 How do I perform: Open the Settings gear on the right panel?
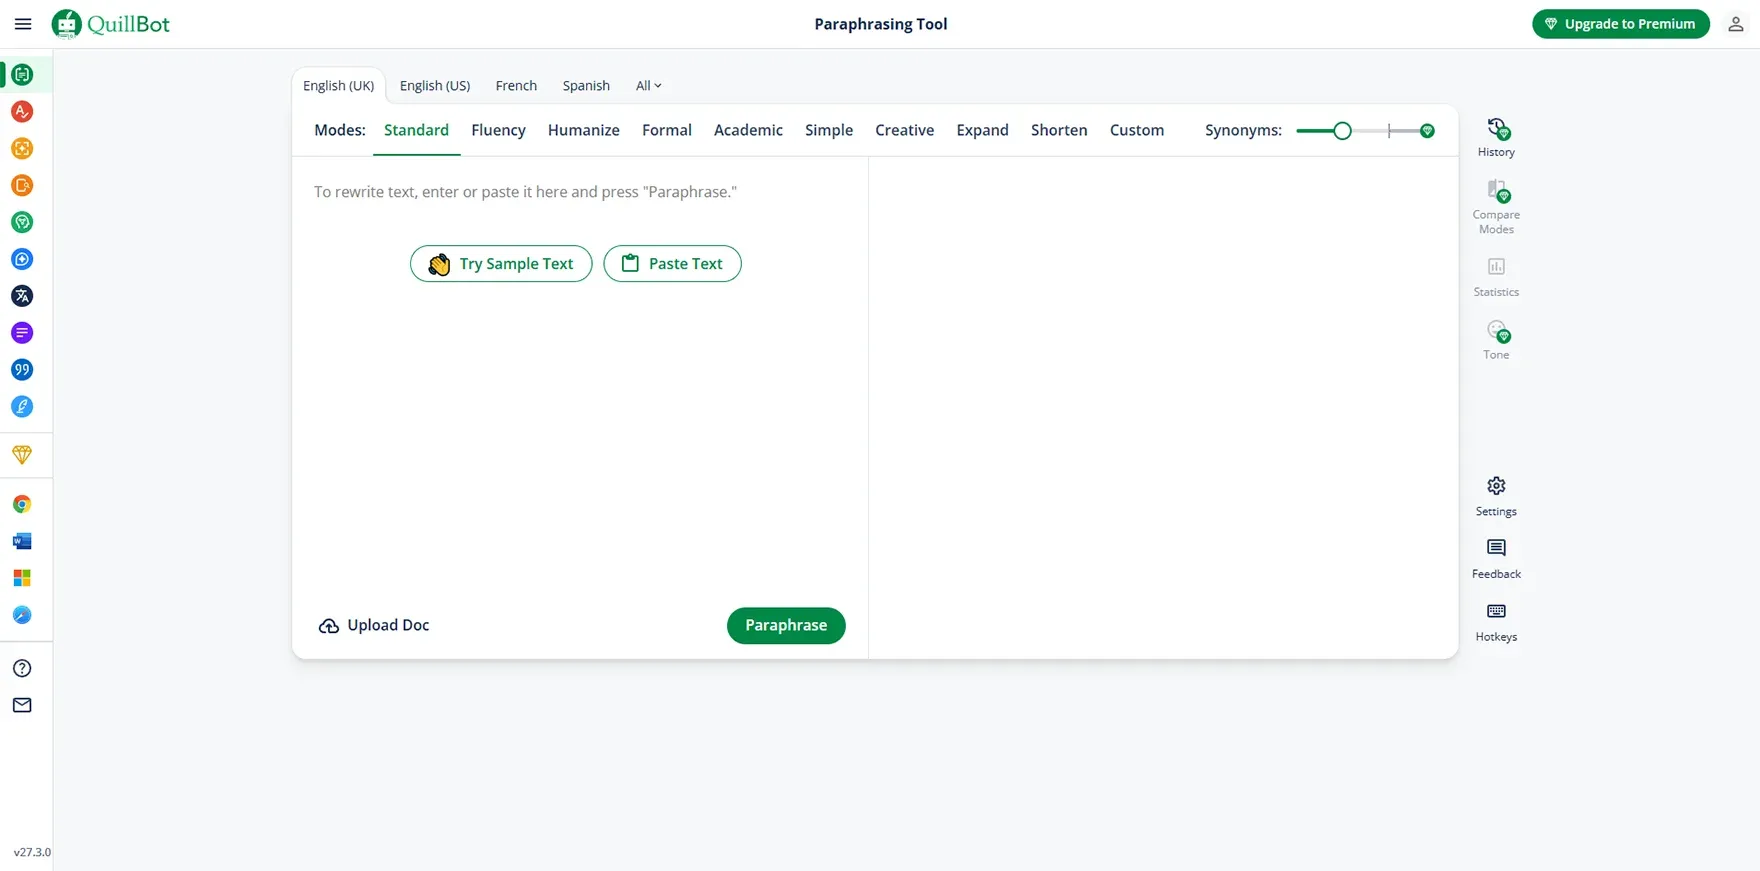(x=1496, y=496)
